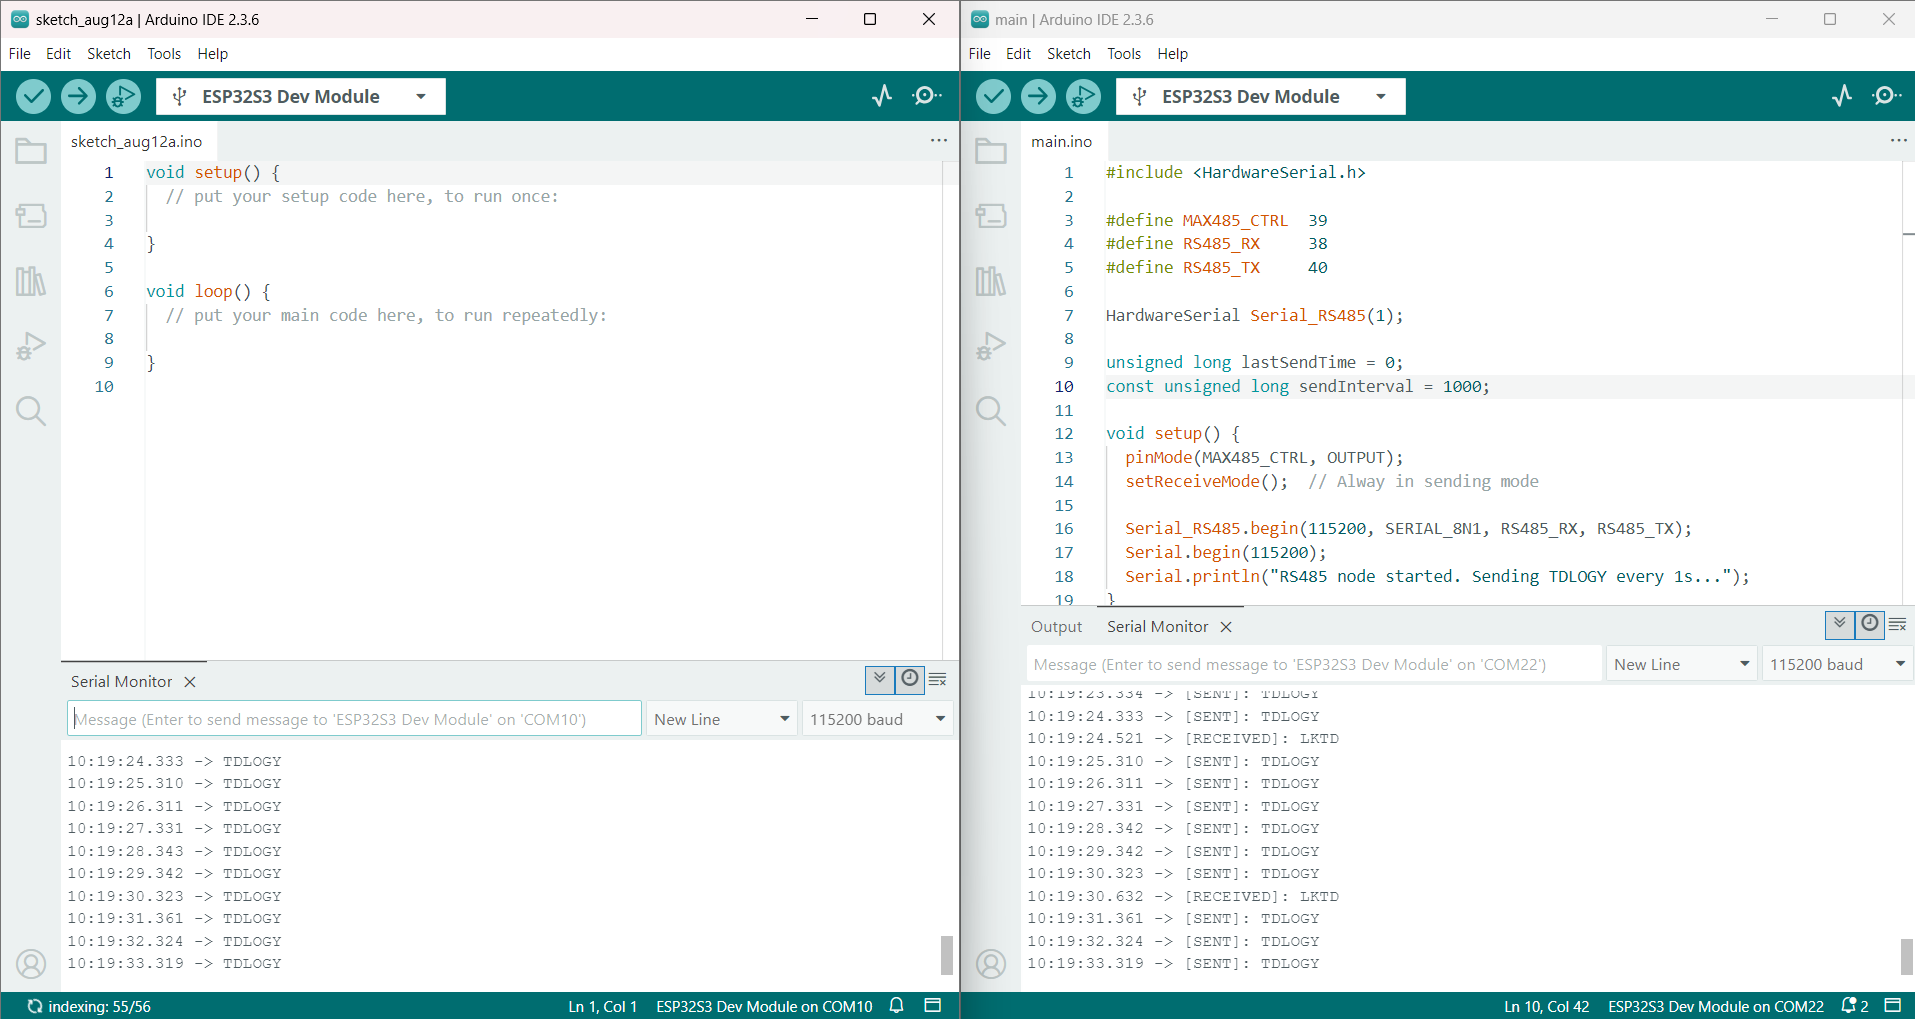Click 'ESP32S3 Dev Module on COM22' status text
Screen dimensions: 1915x1019
(x=1716, y=1006)
